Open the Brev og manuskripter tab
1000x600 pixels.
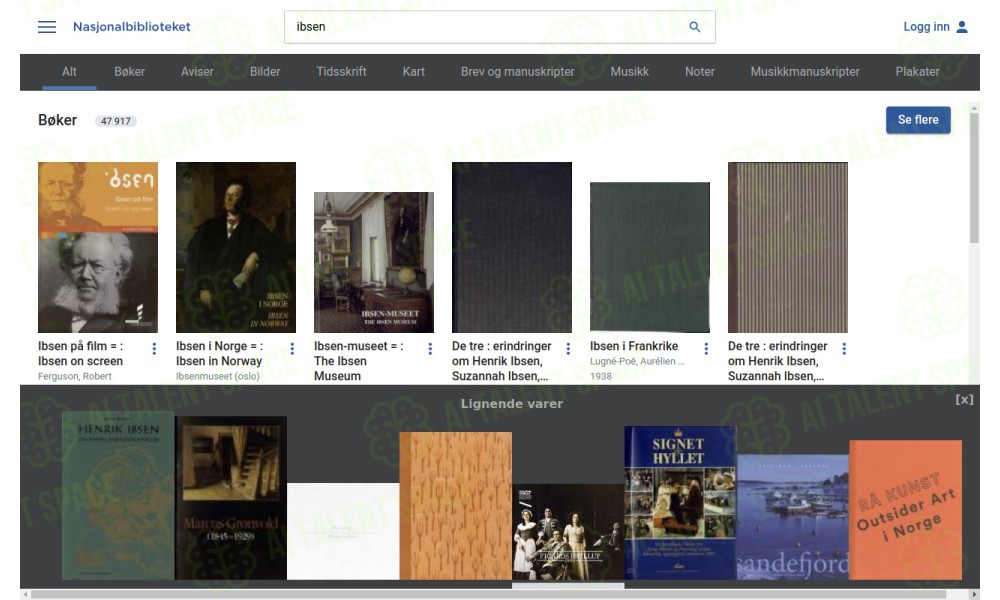pyautogui.click(x=517, y=72)
